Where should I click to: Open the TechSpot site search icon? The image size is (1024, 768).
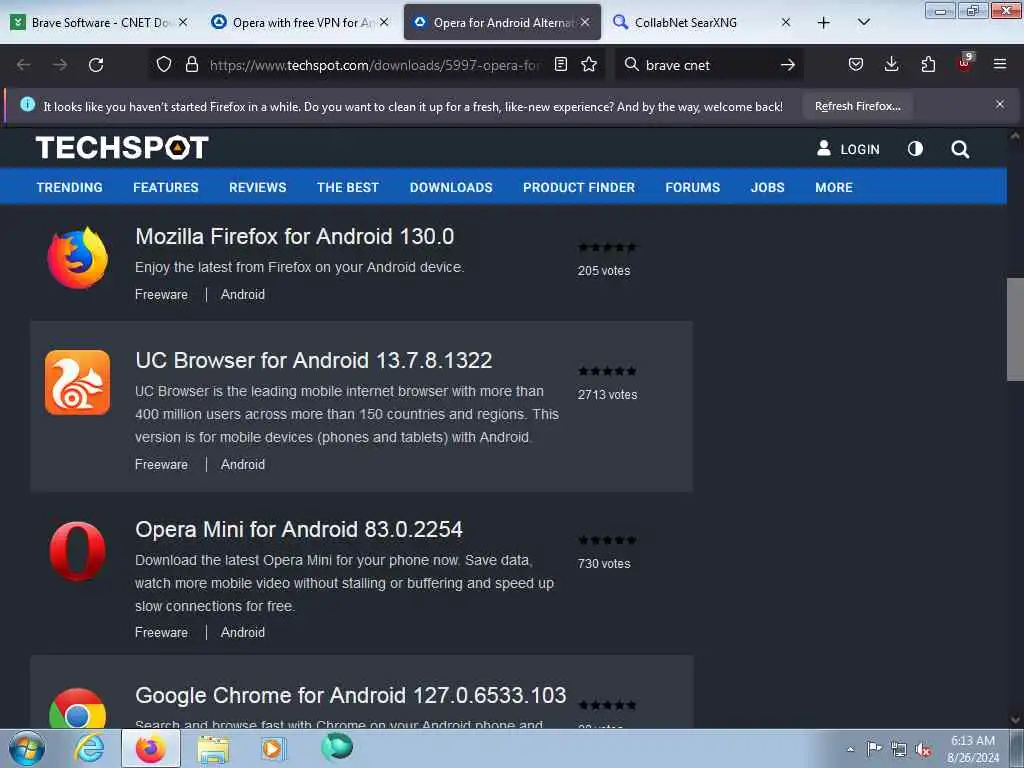tap(960, 149)
